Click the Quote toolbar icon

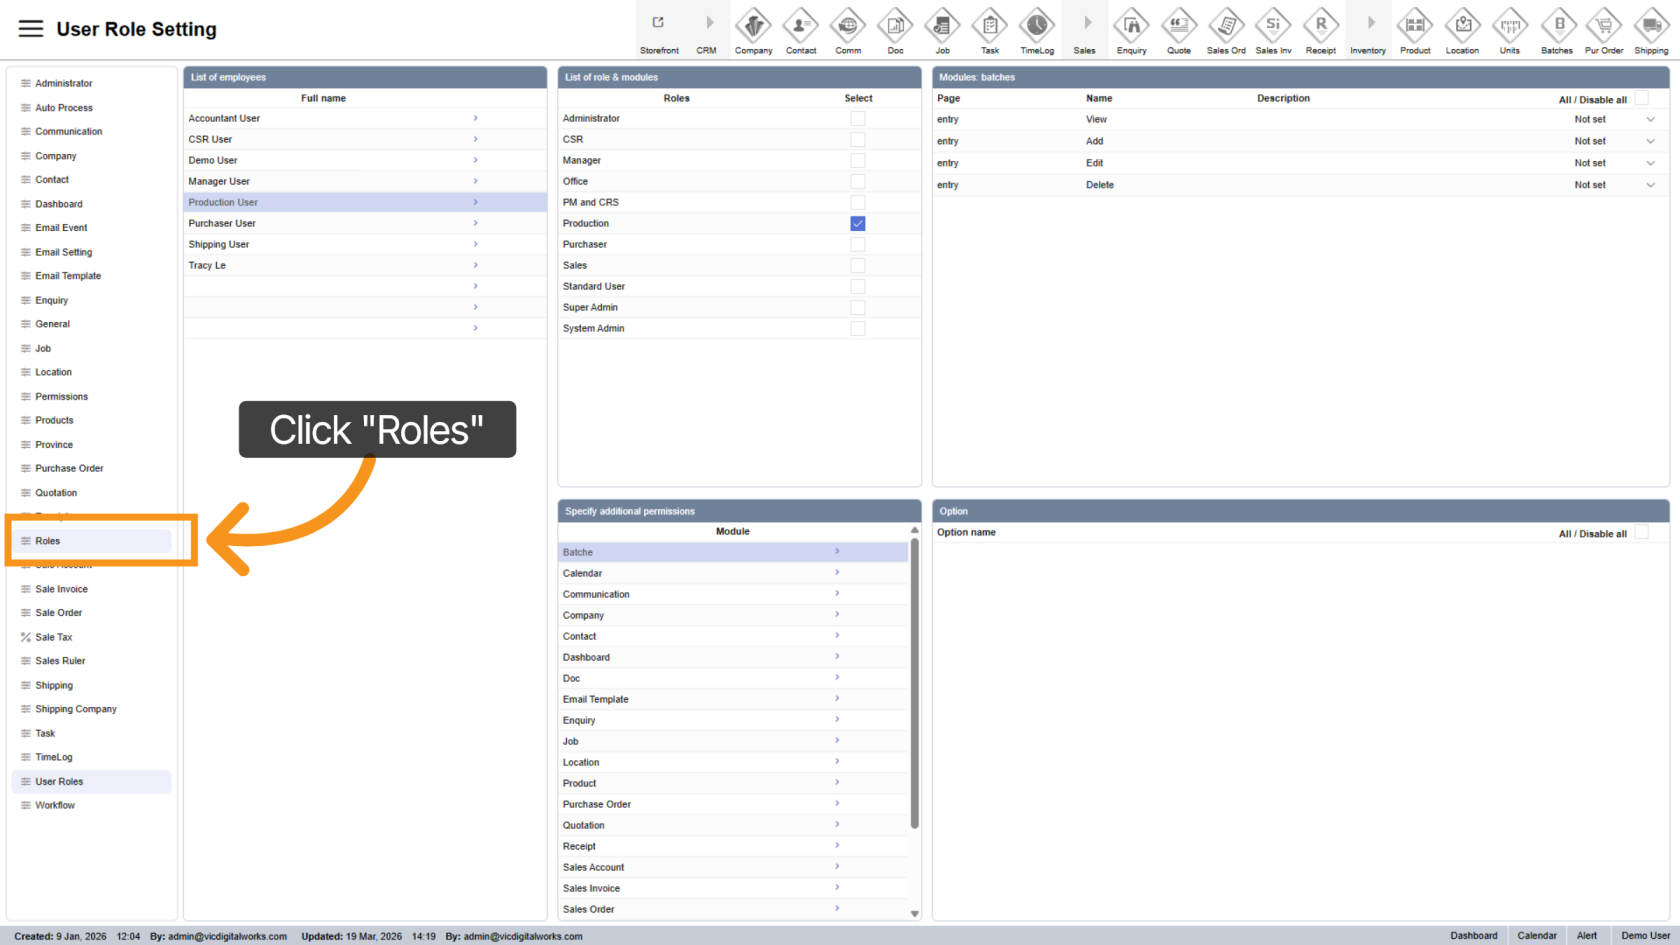point(1179,29)
